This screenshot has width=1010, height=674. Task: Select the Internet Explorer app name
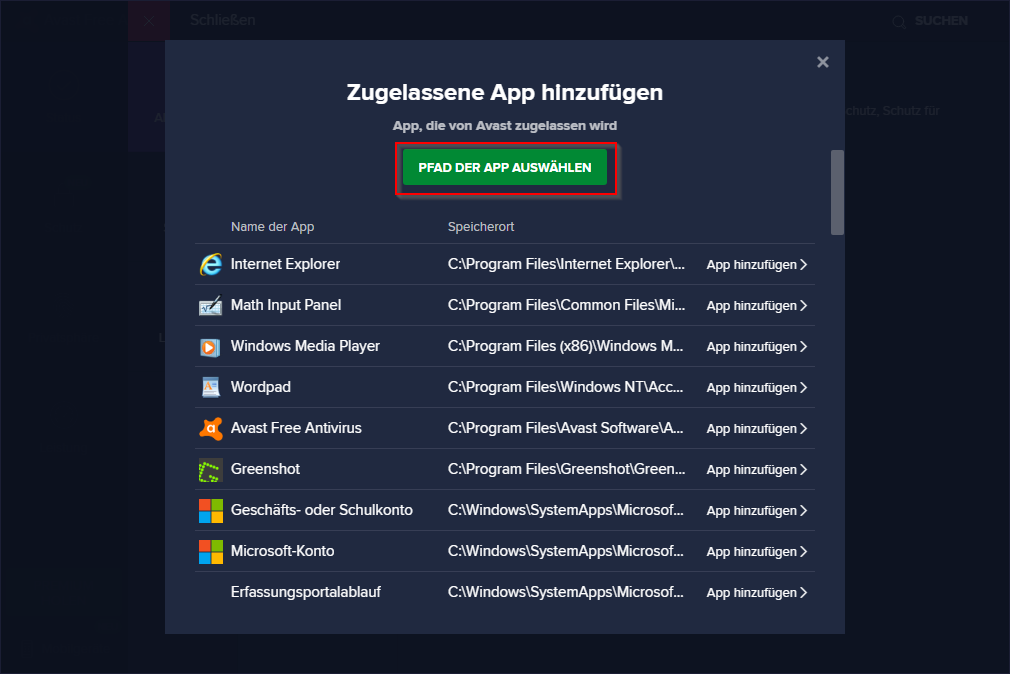(x=285, y=264)
